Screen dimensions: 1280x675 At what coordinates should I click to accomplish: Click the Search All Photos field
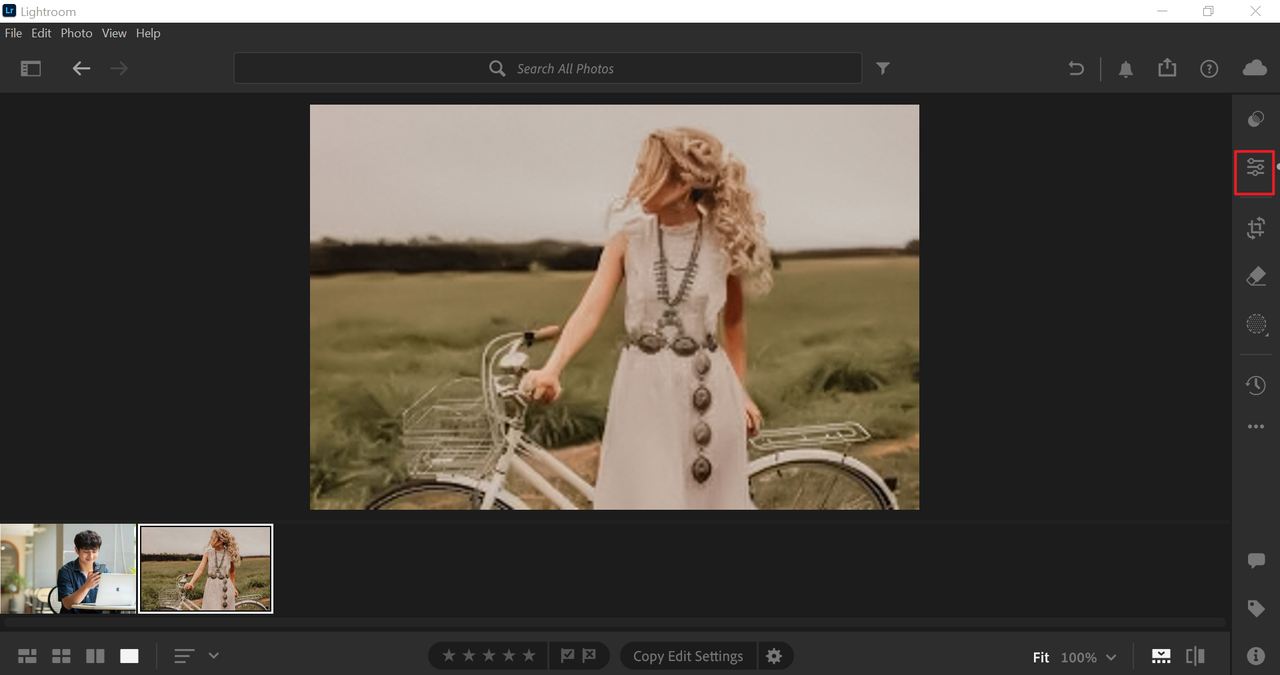tap(548, 68)
